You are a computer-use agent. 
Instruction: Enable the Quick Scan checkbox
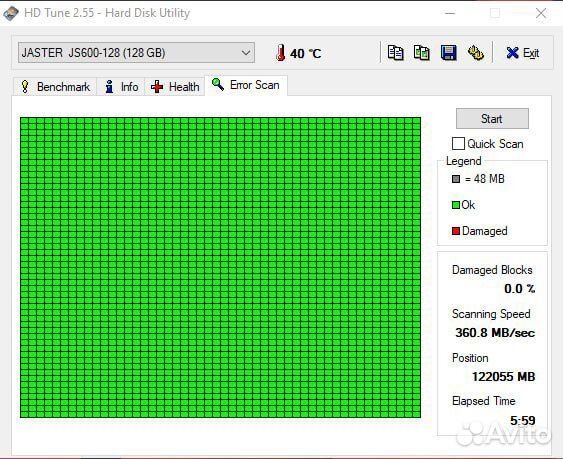458,144
